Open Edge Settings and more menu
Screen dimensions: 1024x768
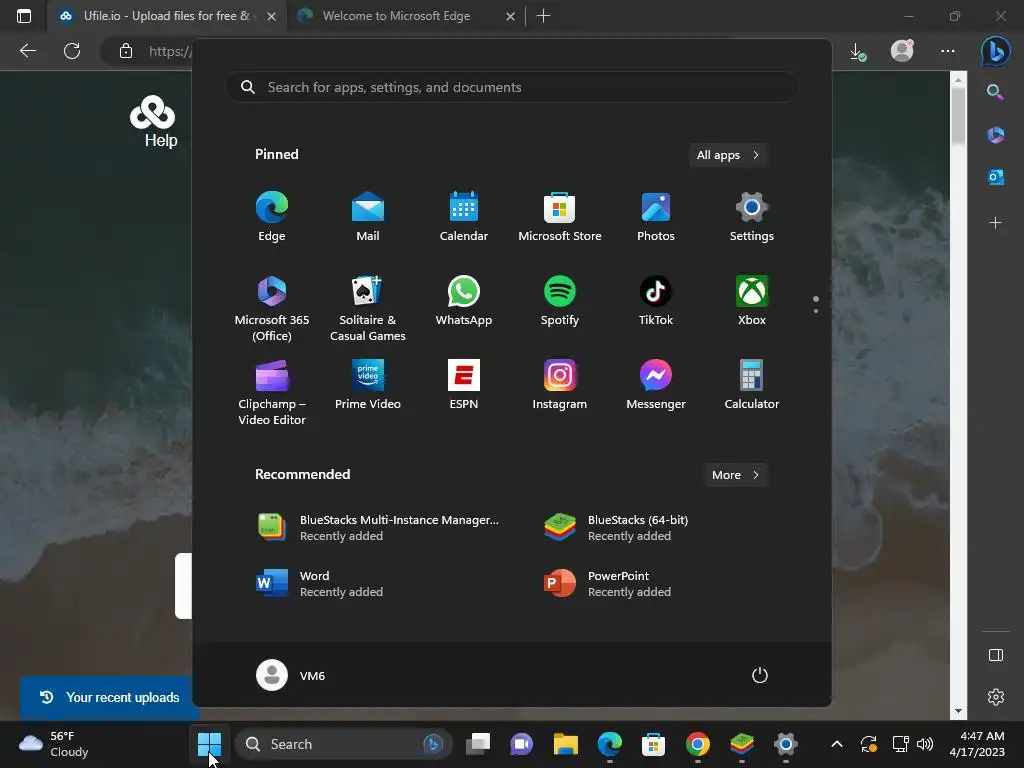click(948, 51)
